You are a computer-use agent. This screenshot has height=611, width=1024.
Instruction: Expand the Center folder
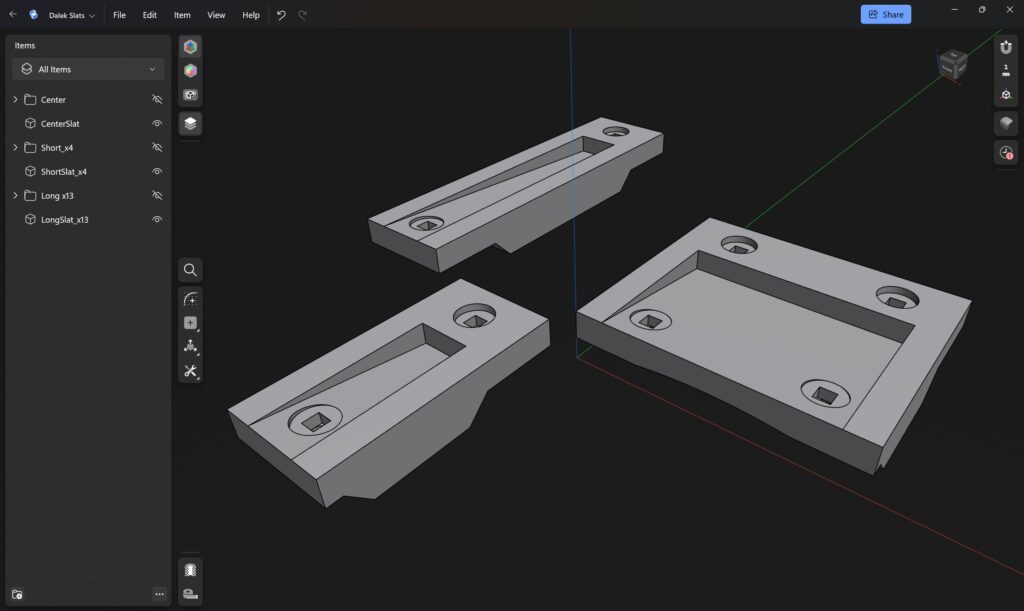click(x=15, y=100)
